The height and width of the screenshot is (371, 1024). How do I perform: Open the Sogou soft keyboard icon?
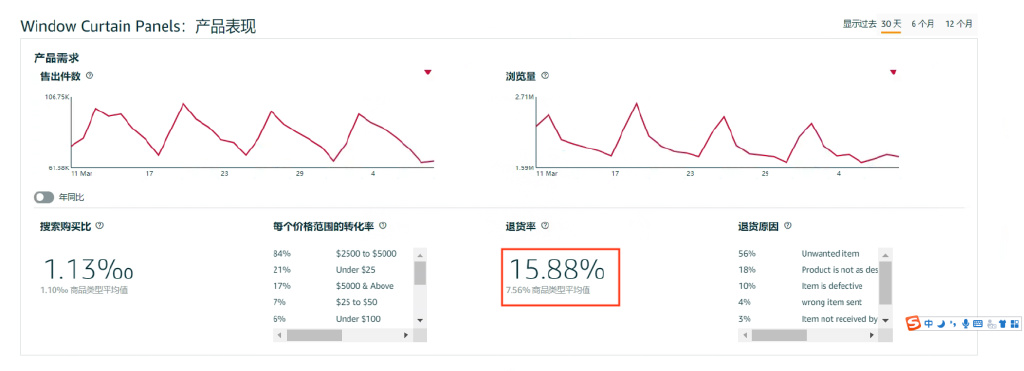(x=978, y=323)
